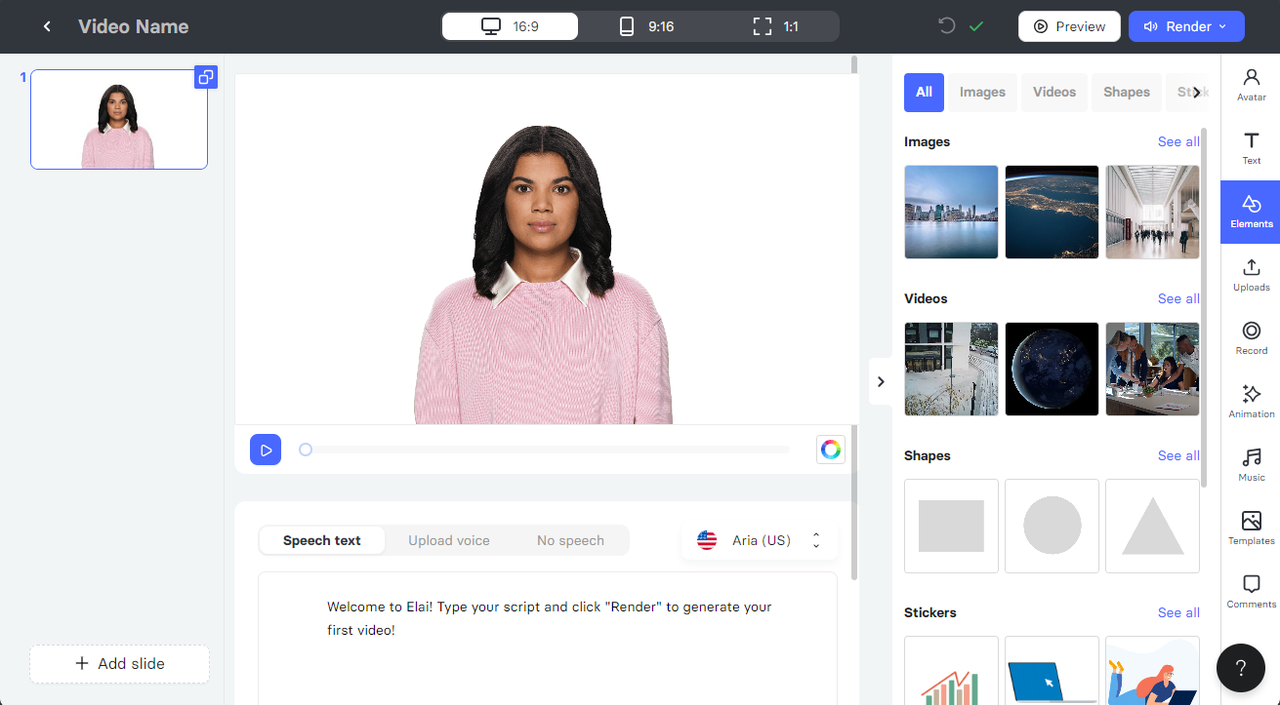See all Stickers
Viewport: 1280px width, 705px height.
click(x=1178, y=613)
